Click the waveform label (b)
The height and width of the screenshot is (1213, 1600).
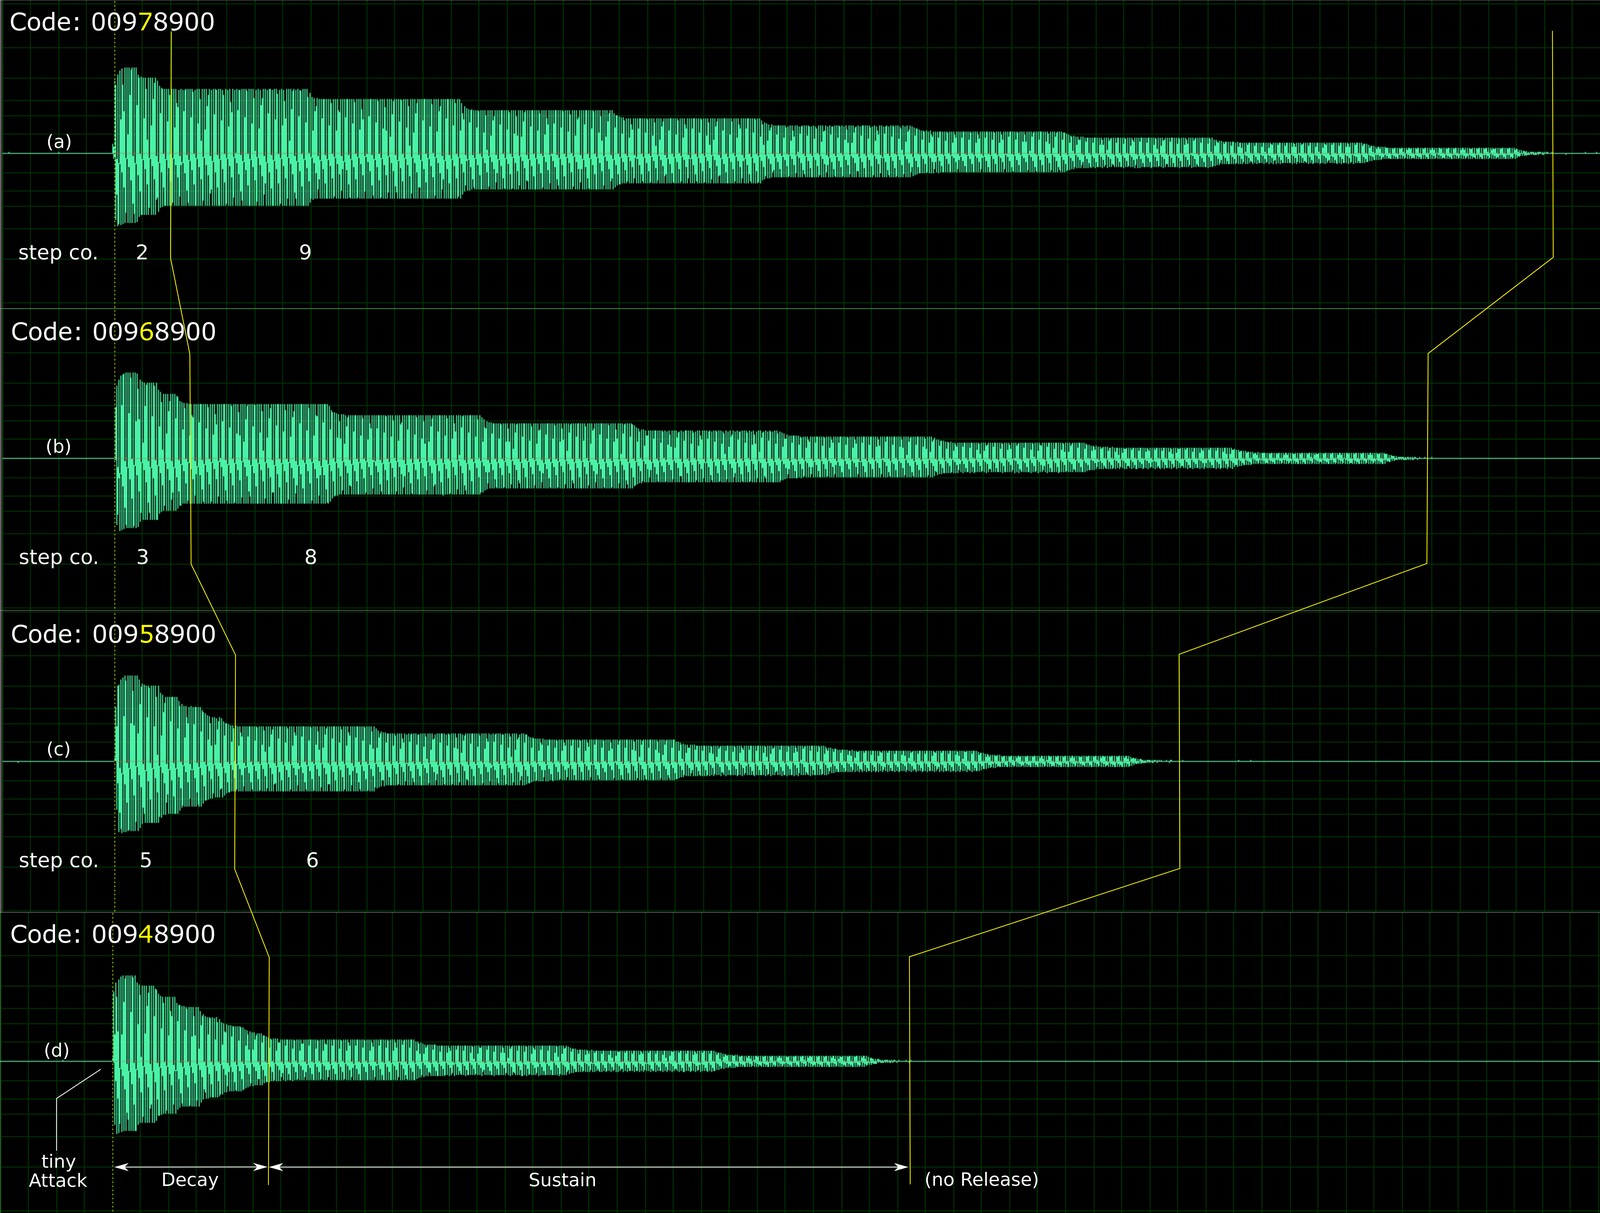(x=59, y=447)
